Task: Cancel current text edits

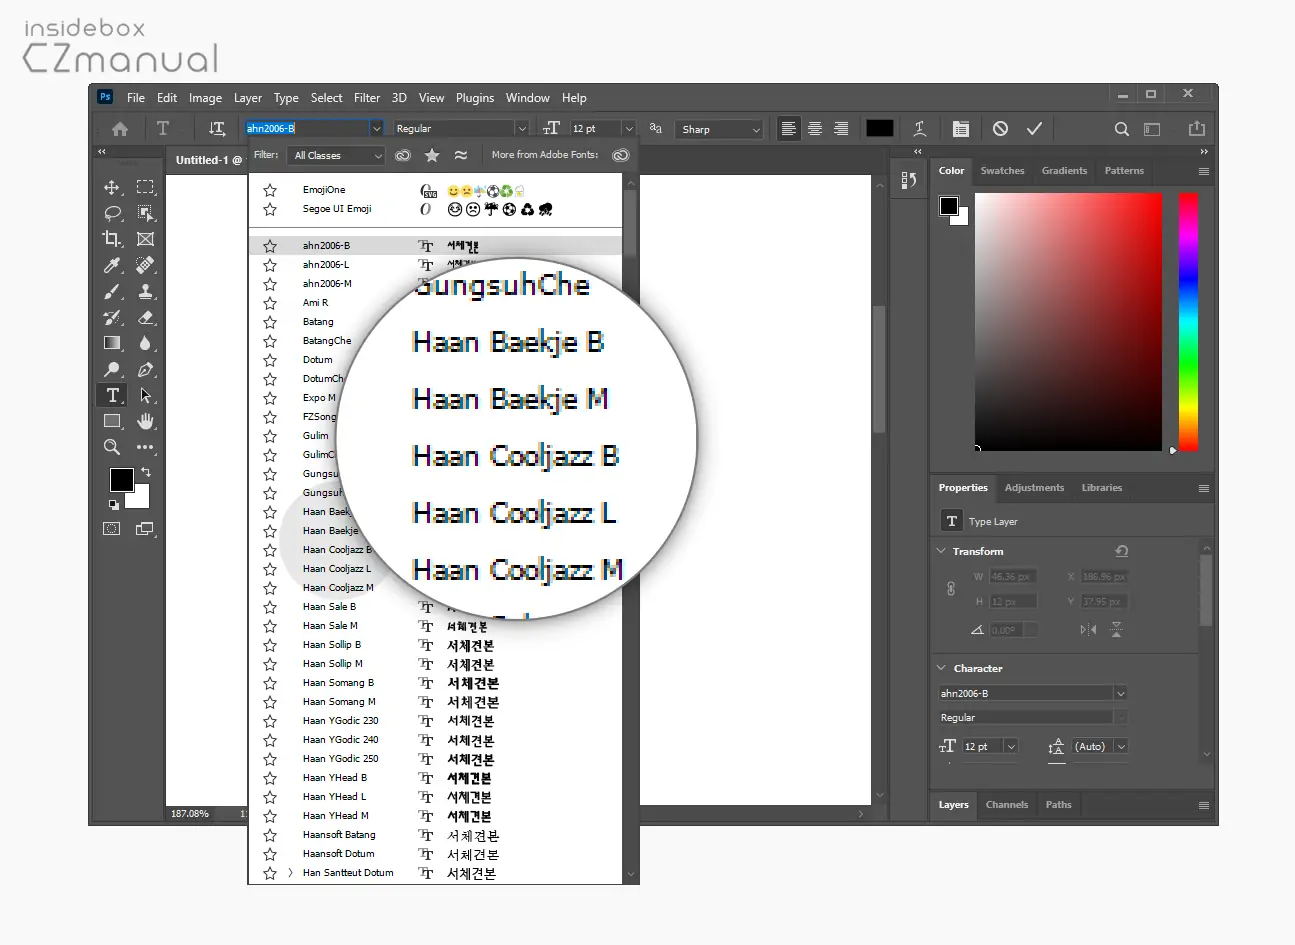Action: [x=1000, y=129]
